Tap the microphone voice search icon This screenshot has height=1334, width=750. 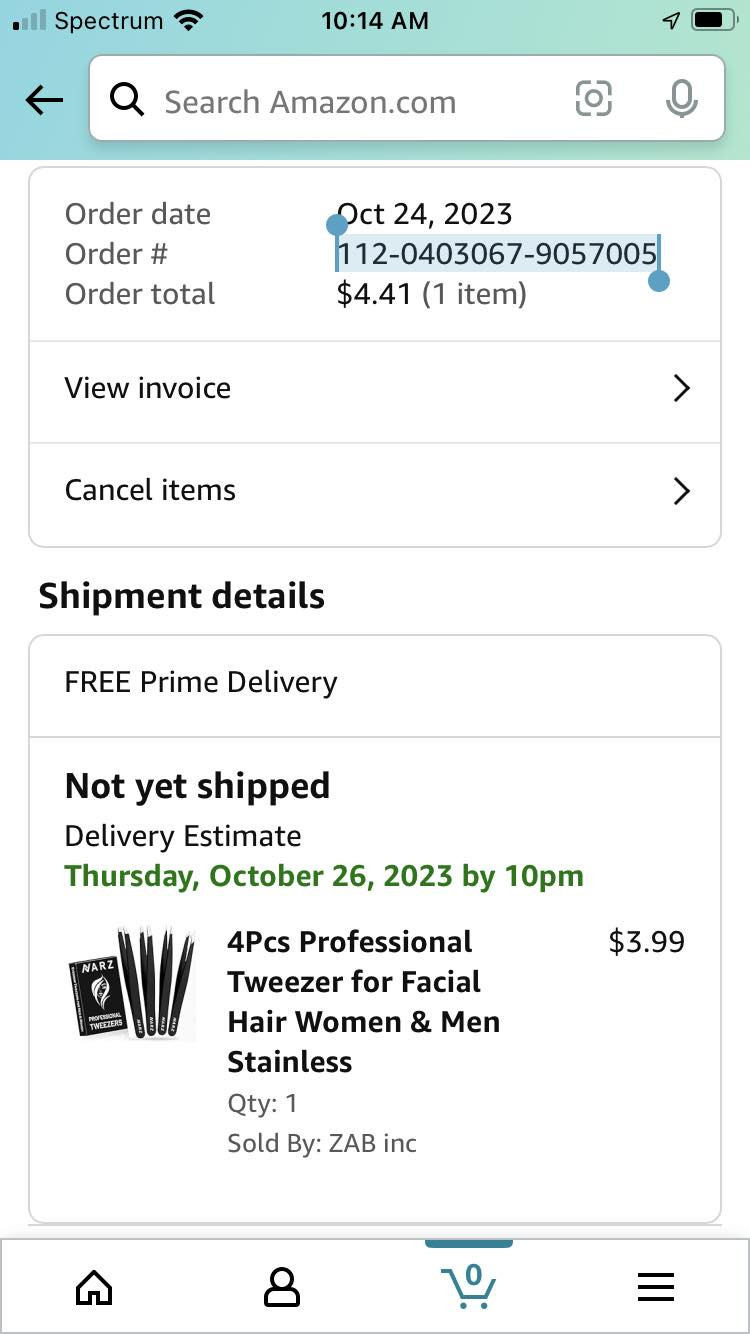click(x=681, y=99)
